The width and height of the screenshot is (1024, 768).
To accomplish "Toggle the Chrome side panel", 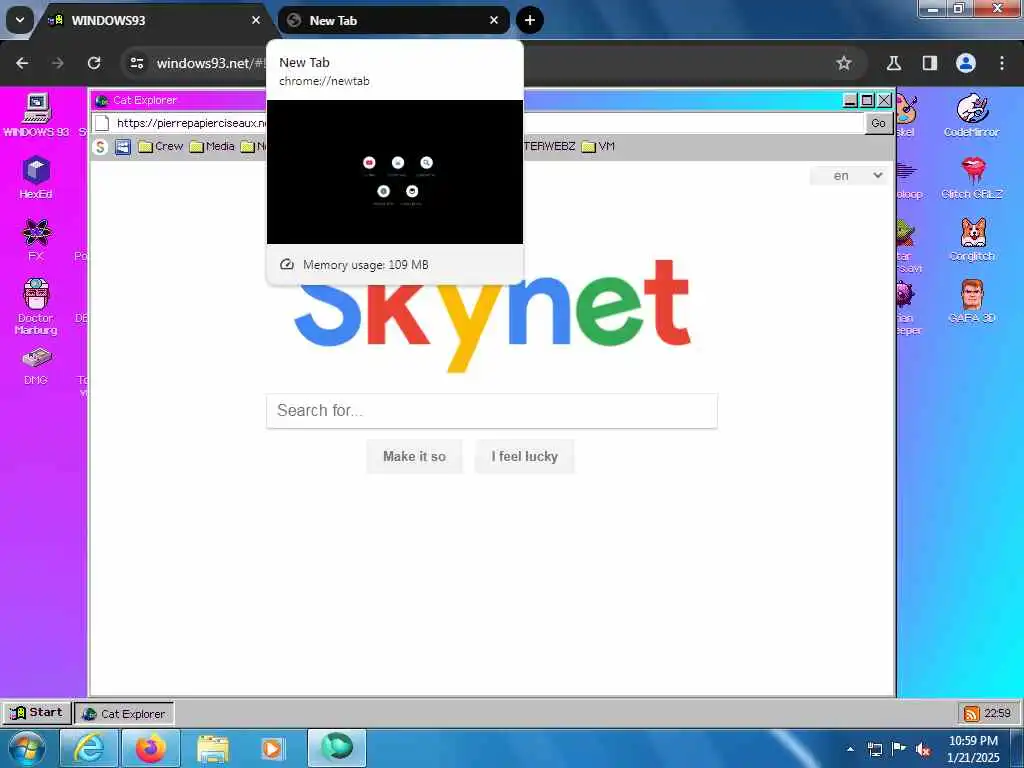I will [930, 63].
